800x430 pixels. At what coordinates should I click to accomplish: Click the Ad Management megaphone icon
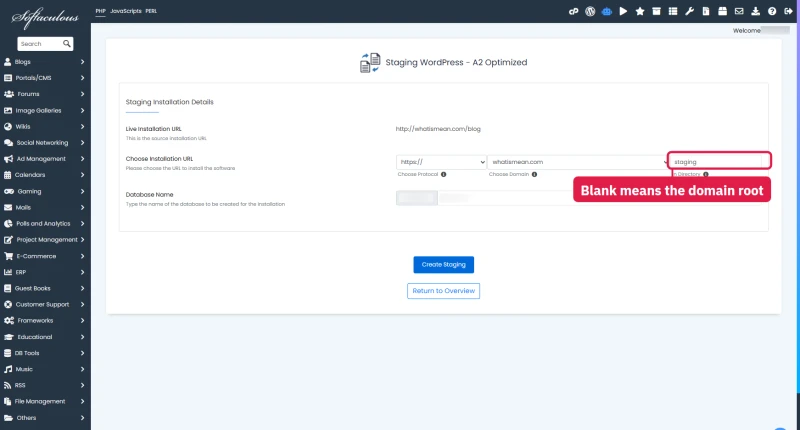(8, 159)
